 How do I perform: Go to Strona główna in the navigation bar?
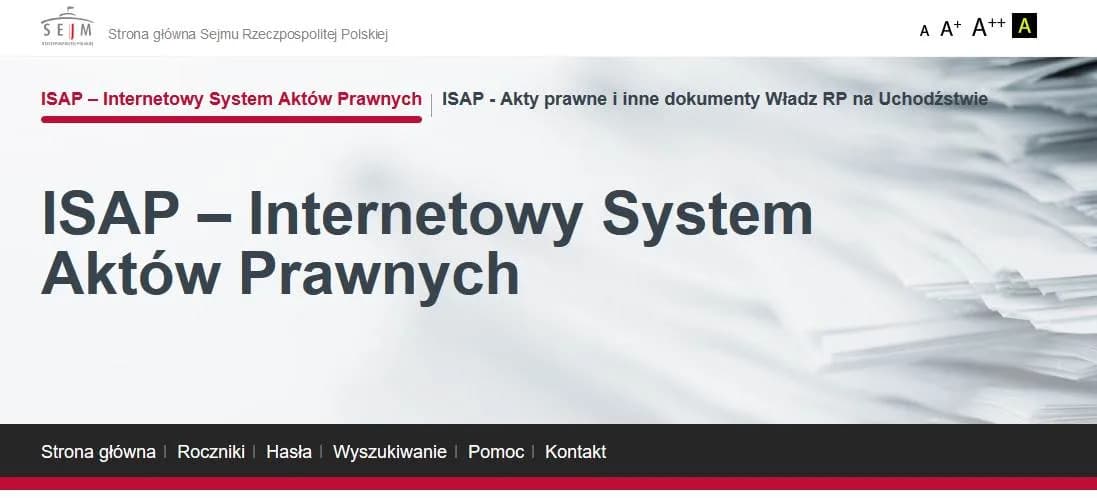pyautogui.click(x=98, y=451)
